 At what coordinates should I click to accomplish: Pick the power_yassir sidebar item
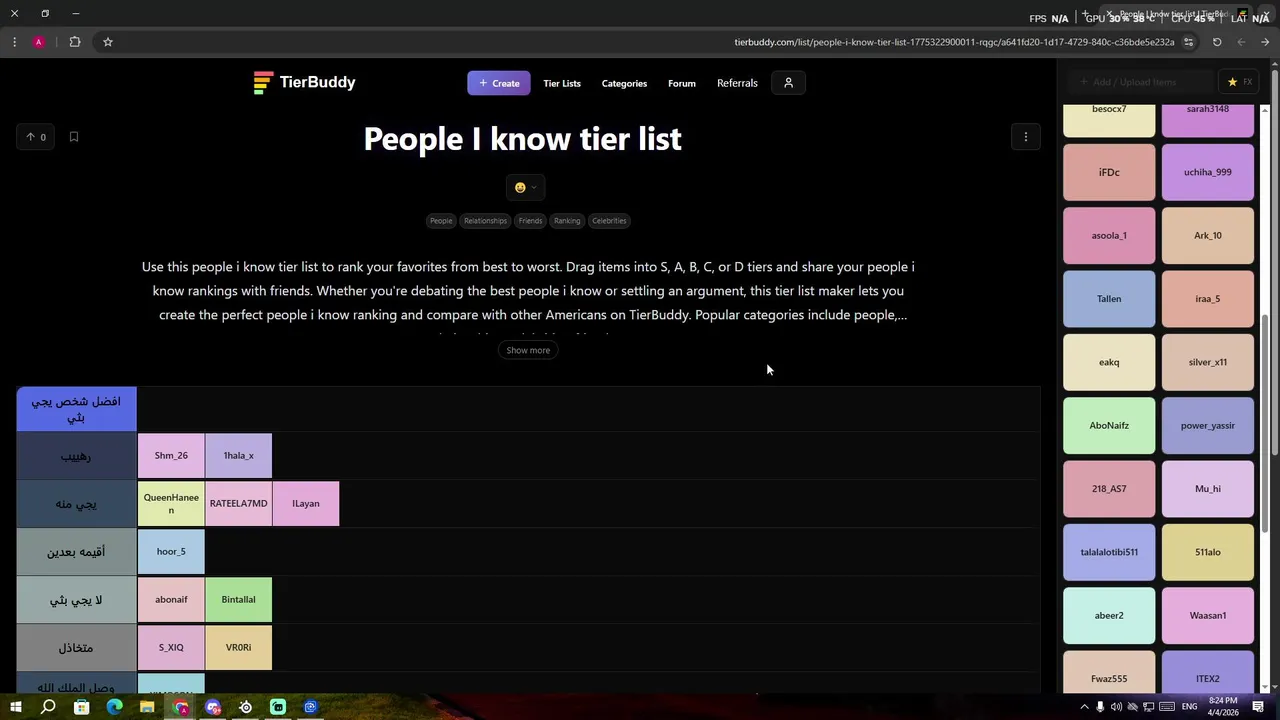pyautogui.click(x=1208, y=425)
